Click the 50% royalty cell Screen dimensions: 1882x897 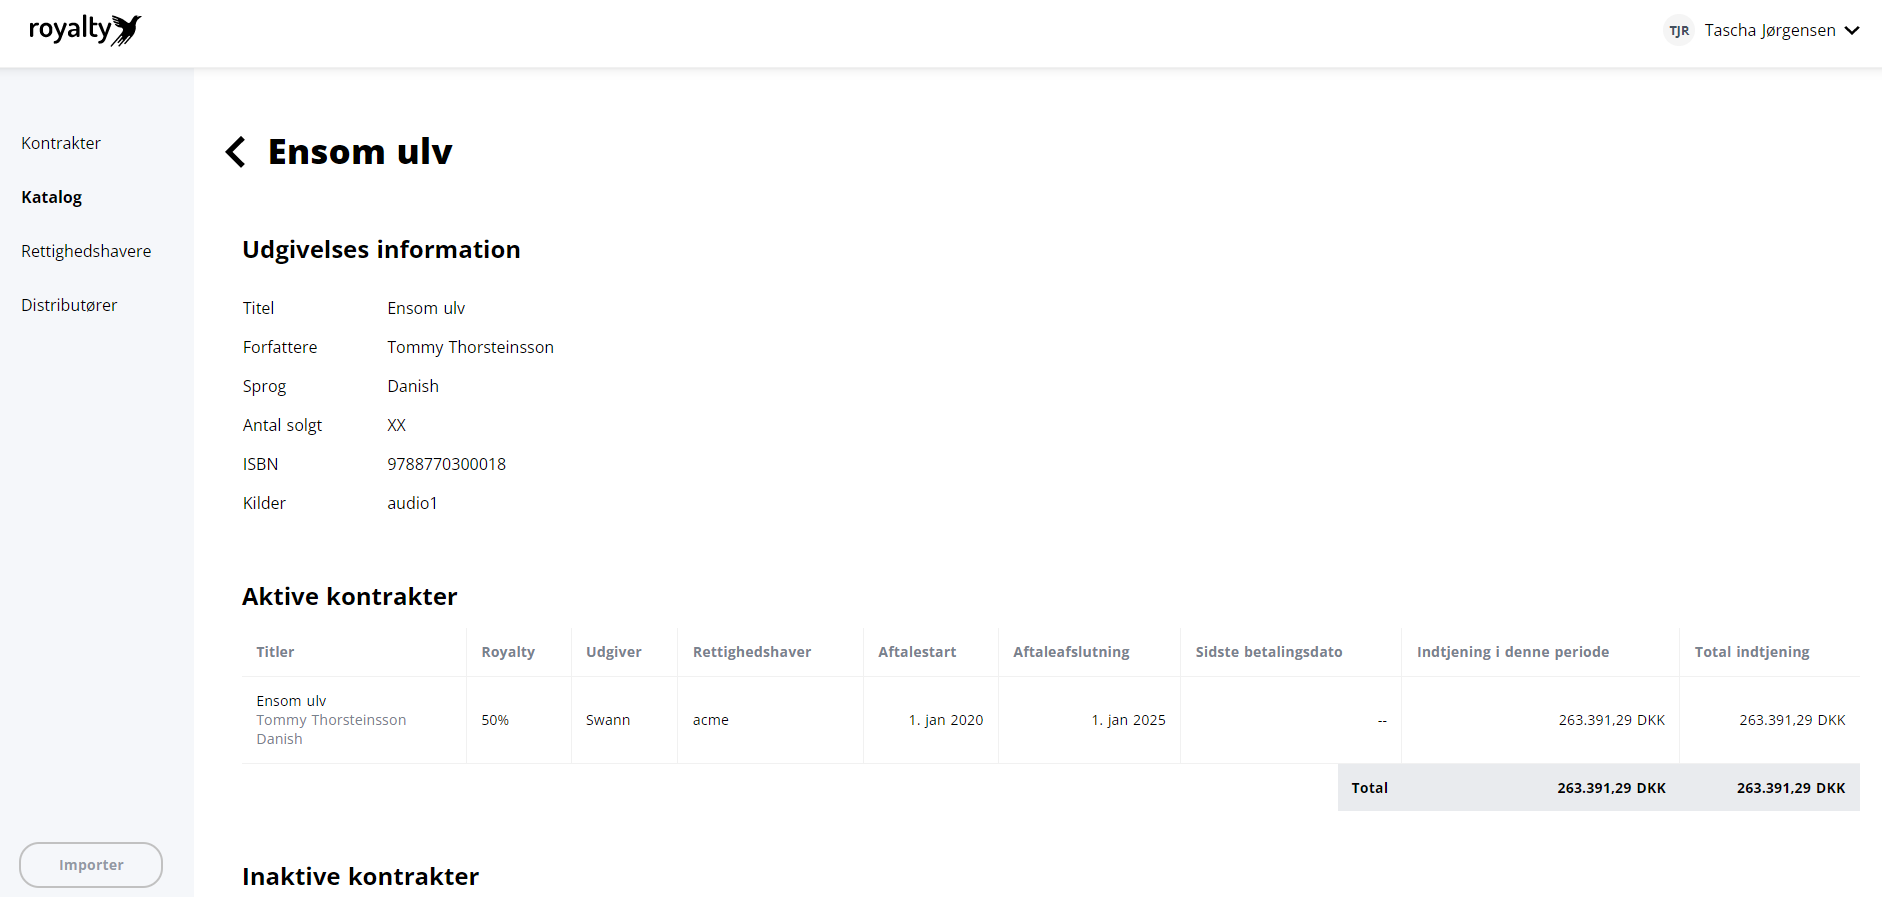[x=495, y=720]
